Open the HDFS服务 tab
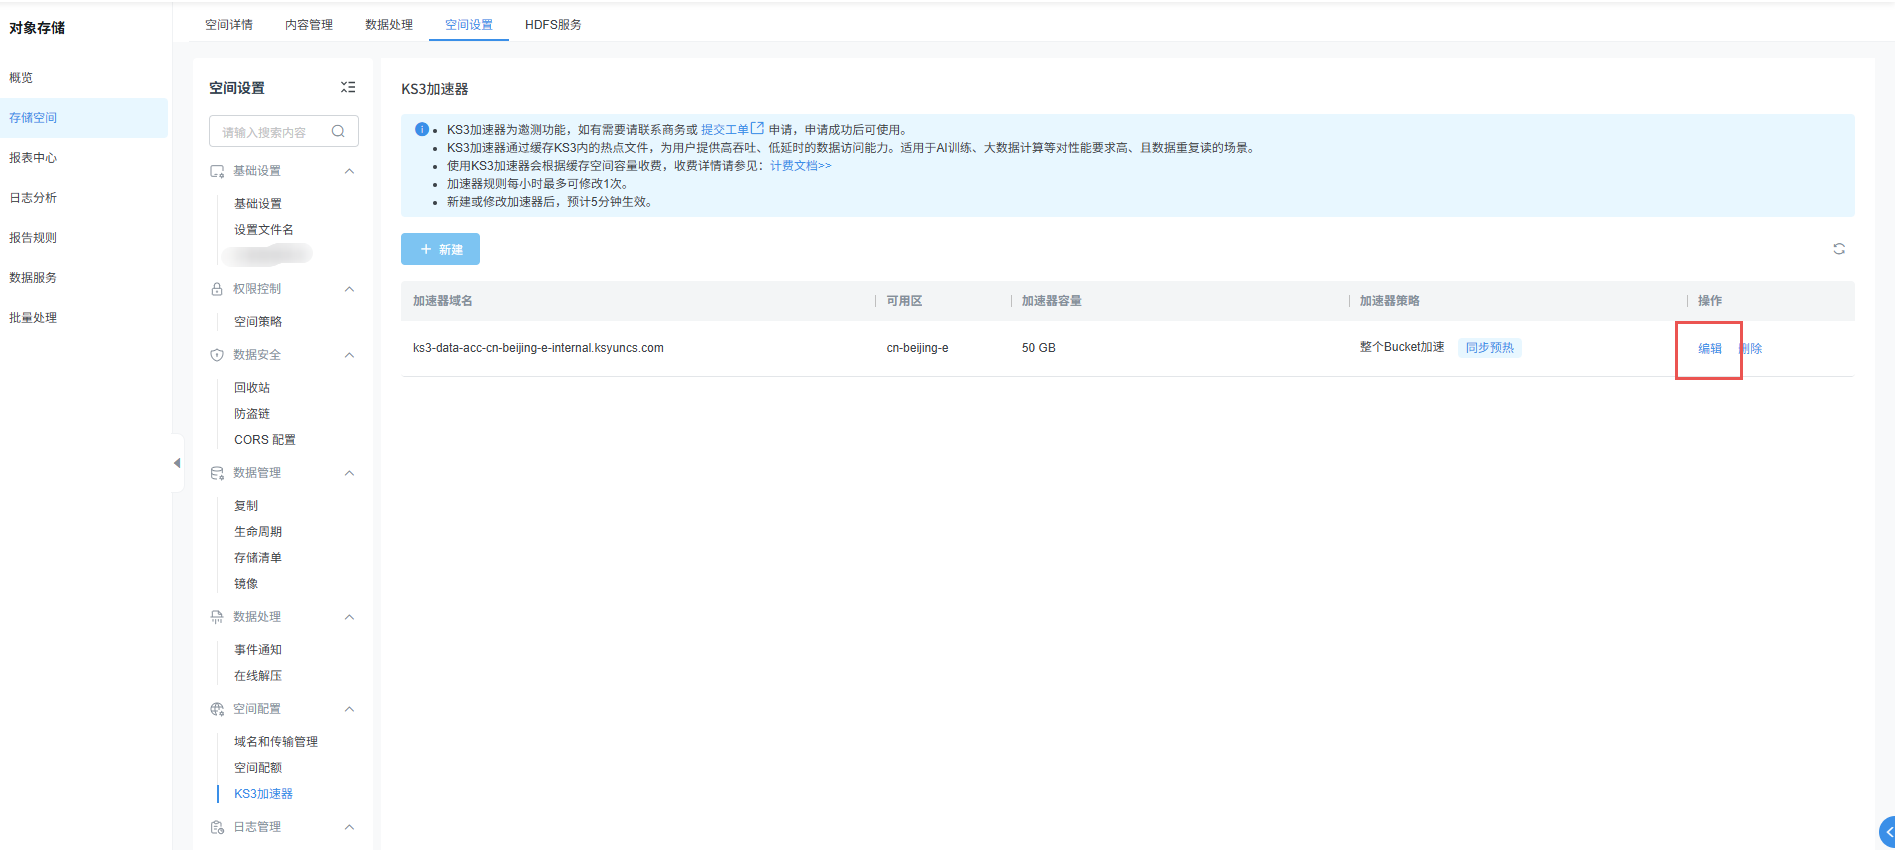This screenshot has height=850, width=1895. coord(553,25)
